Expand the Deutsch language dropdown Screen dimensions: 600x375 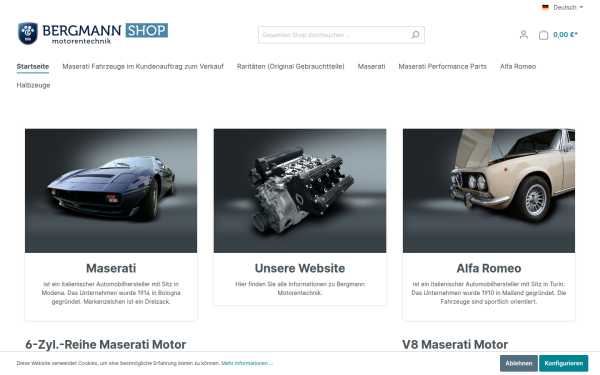click(568, 7)
